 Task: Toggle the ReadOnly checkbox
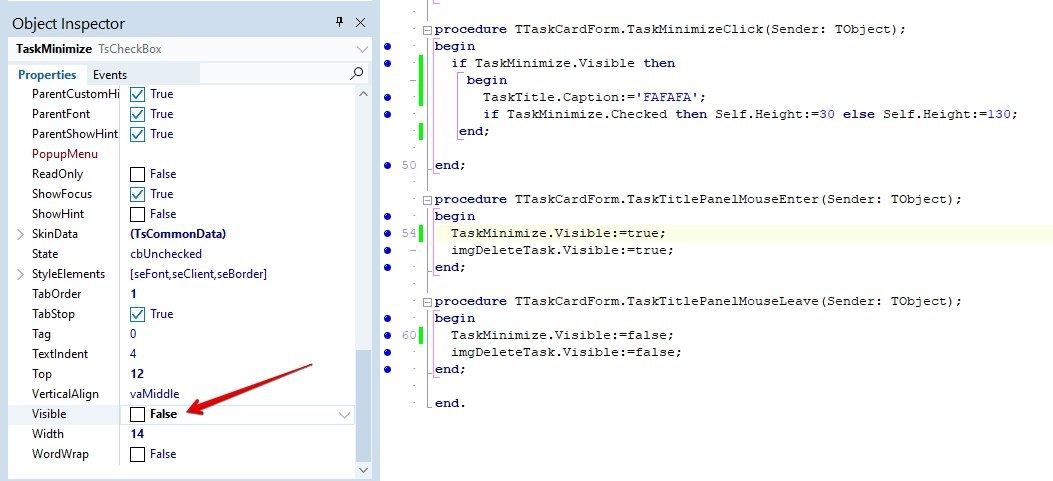(x=137, y=175)
